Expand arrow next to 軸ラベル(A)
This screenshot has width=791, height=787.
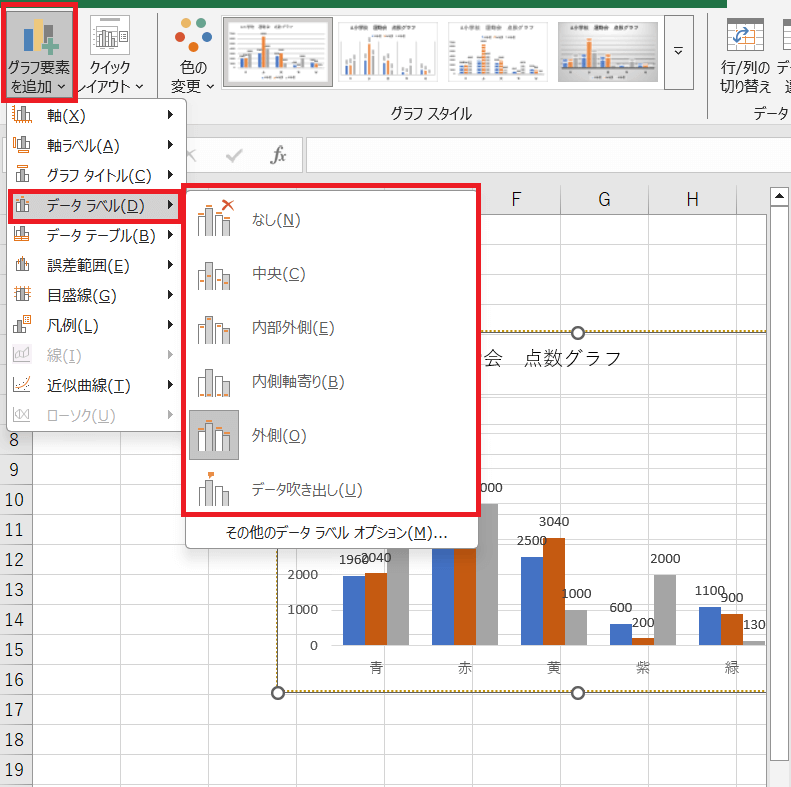click(171, 145)
